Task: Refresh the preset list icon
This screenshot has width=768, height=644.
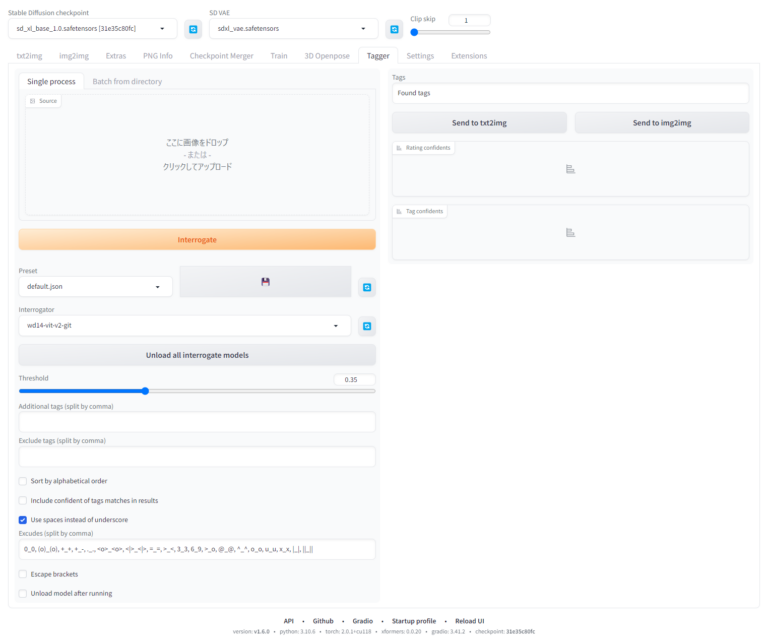Action: point(367,287)
